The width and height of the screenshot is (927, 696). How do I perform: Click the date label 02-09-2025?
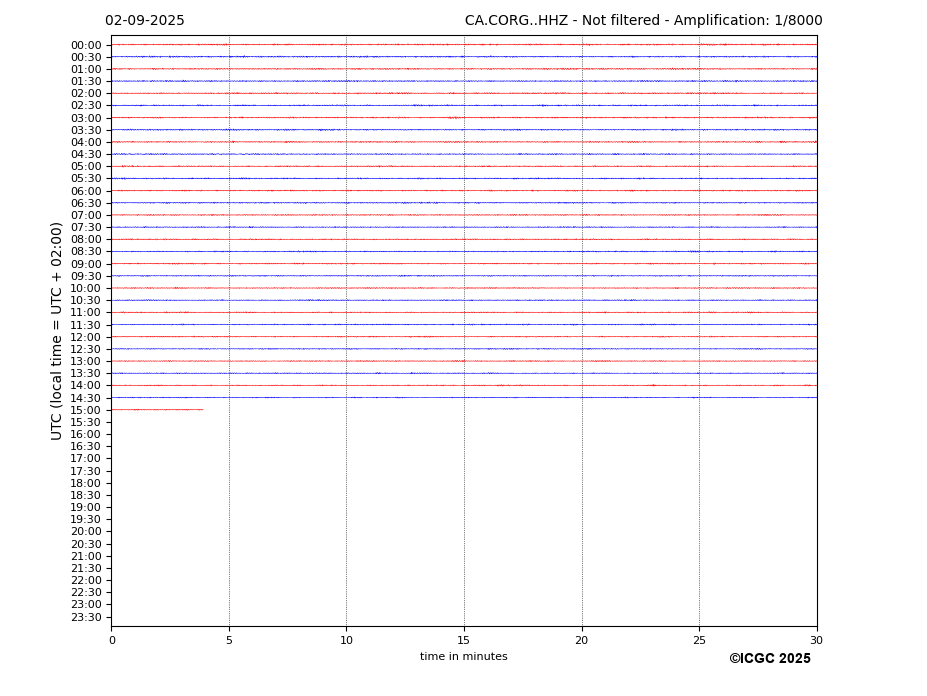(x=145, y=21)
